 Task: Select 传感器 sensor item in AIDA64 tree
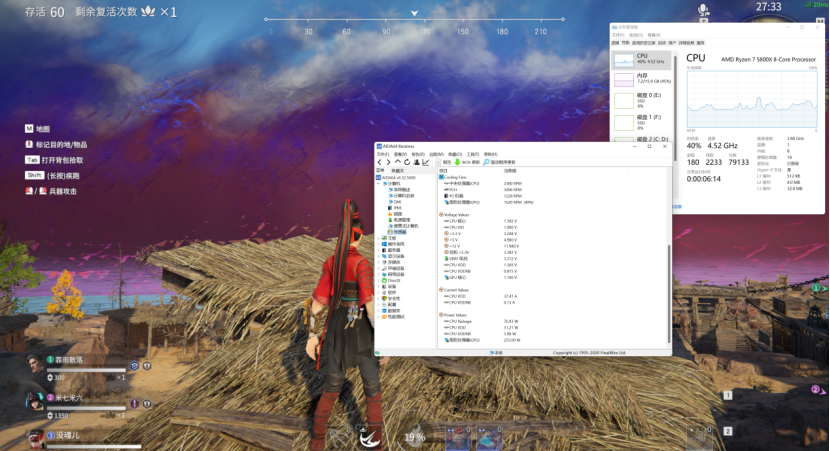coord(397,232)
